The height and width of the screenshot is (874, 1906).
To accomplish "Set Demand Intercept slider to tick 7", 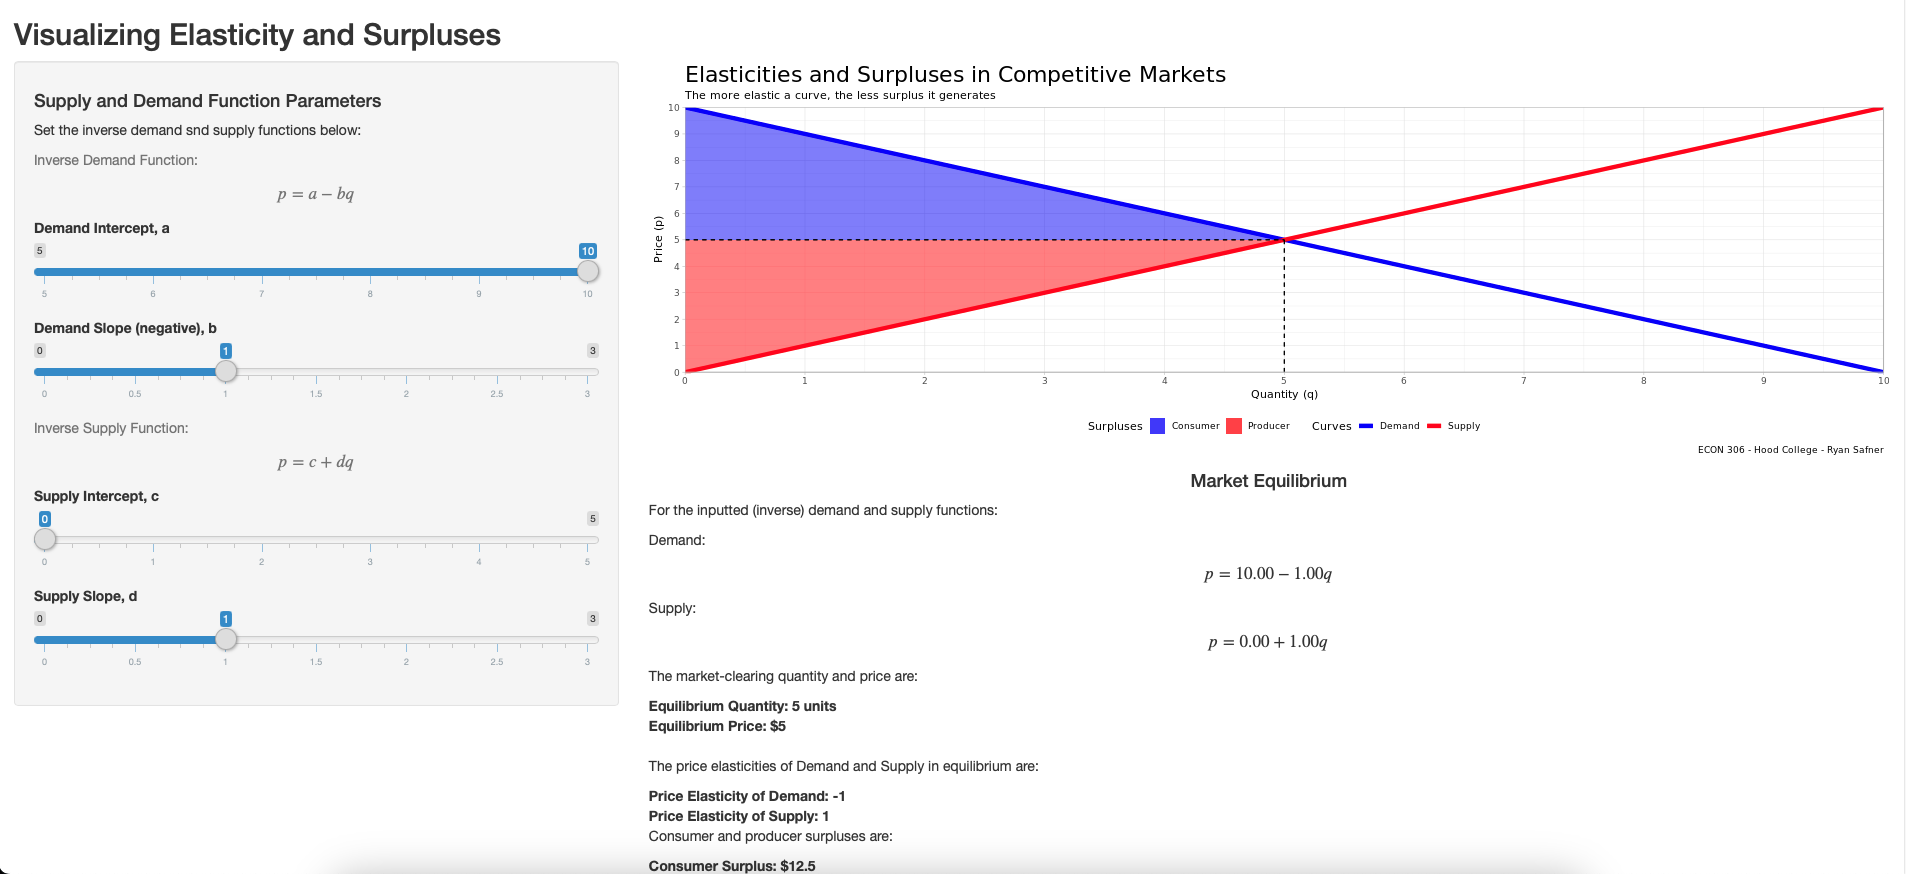I will (x=262, y=271).
